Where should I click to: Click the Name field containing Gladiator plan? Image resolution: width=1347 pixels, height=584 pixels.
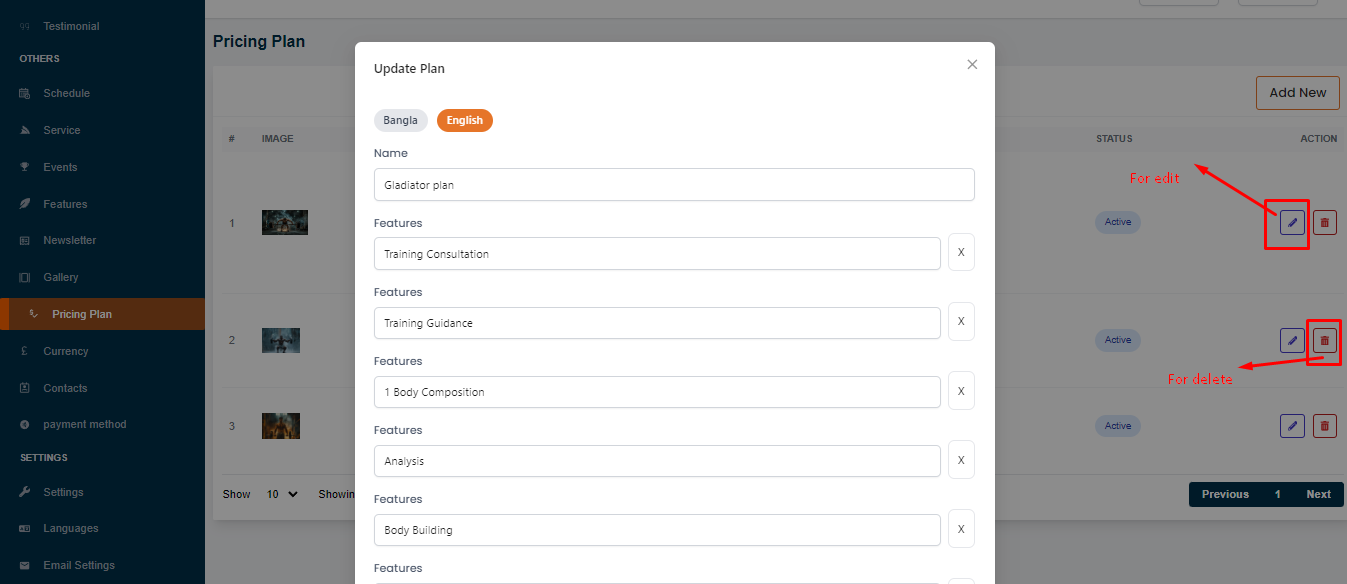pyautogui.click(x=673, y=185)
